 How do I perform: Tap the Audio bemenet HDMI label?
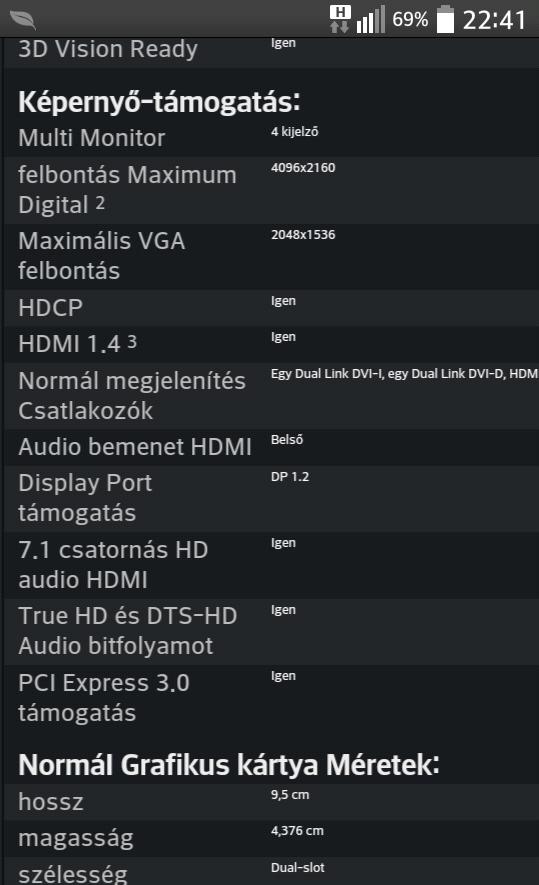pos(135,446)
